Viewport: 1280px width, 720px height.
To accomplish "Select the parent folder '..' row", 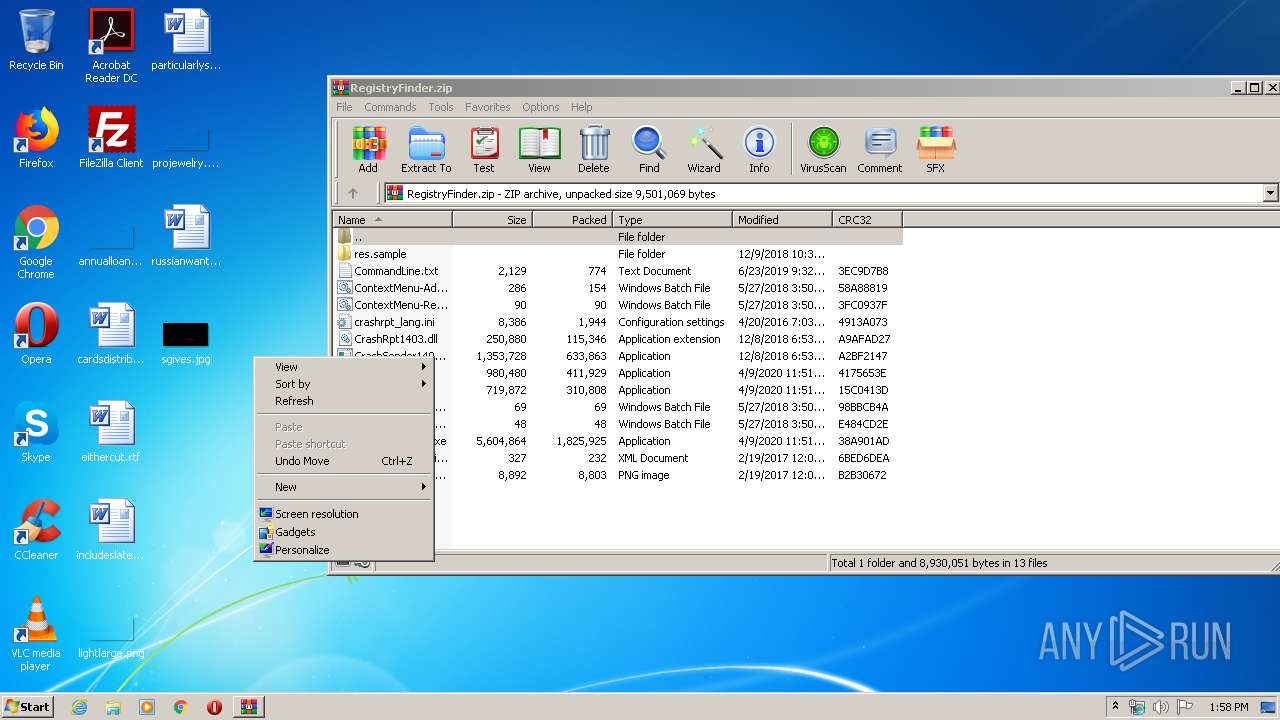I will [x=618, y=237].
